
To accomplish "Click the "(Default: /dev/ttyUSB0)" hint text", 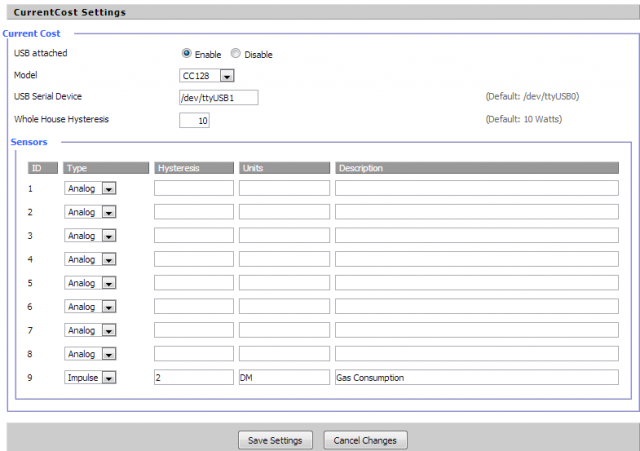I will click(x=532, y=97).
